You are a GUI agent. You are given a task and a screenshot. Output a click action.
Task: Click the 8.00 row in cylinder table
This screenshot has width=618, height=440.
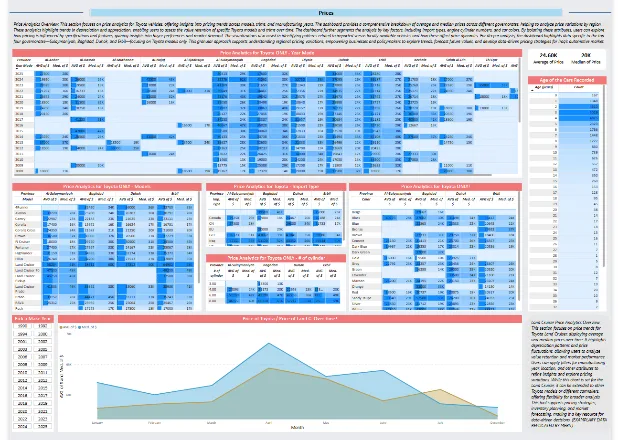[274, 301]
